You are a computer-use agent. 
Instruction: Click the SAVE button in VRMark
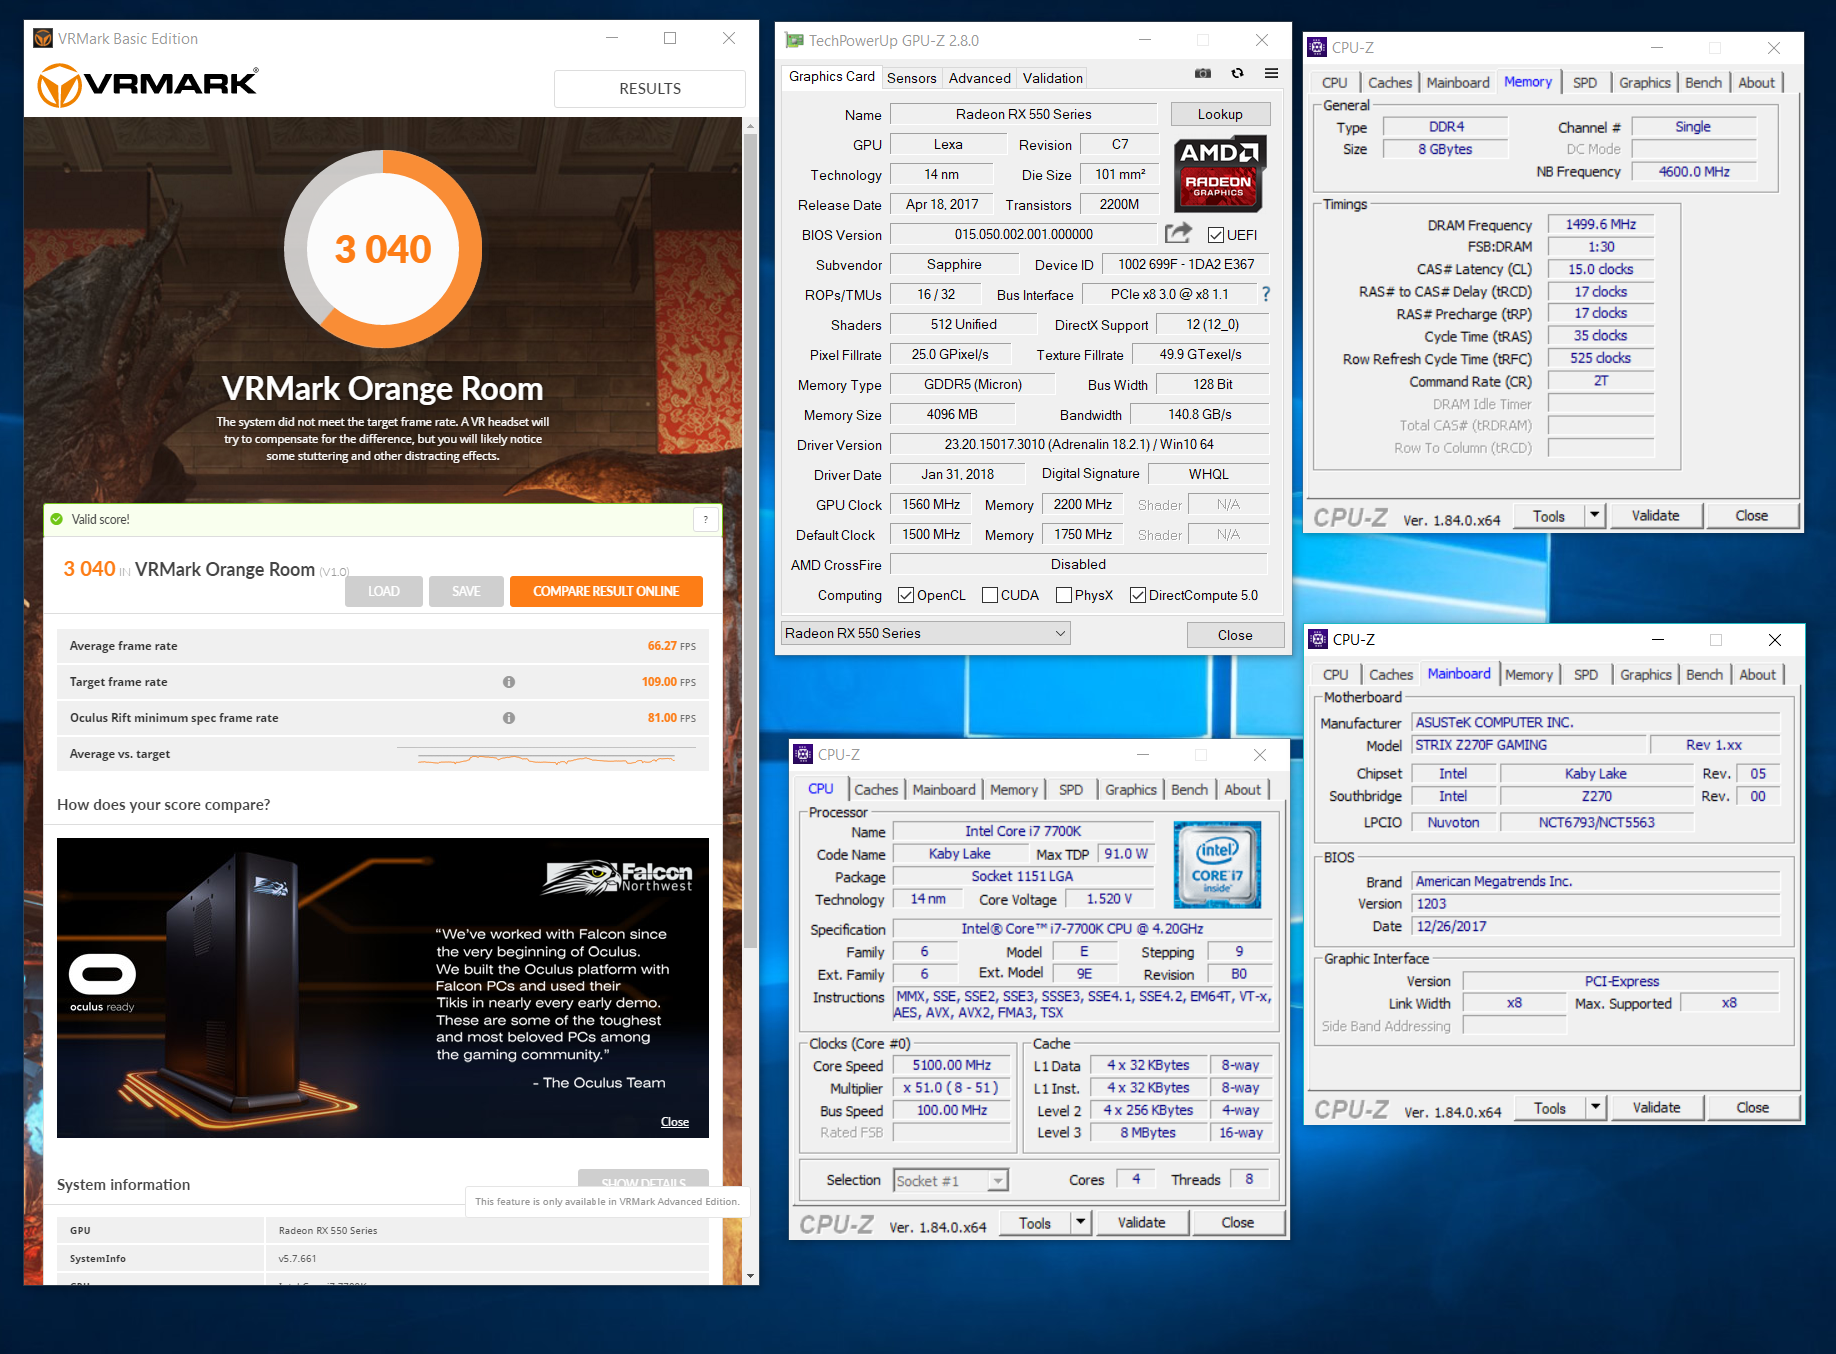point(466,591)
